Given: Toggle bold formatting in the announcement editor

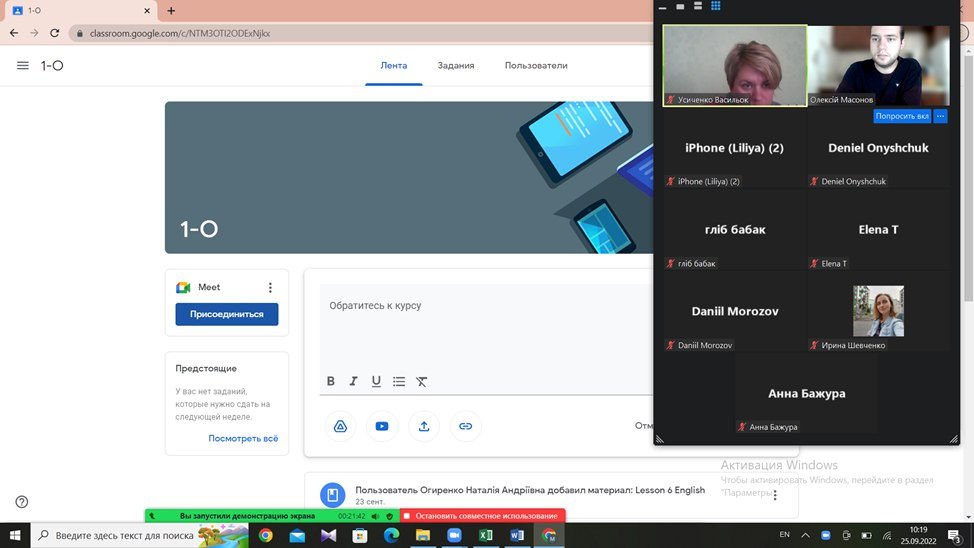Looking at the screenshot, I should point(330,381).
